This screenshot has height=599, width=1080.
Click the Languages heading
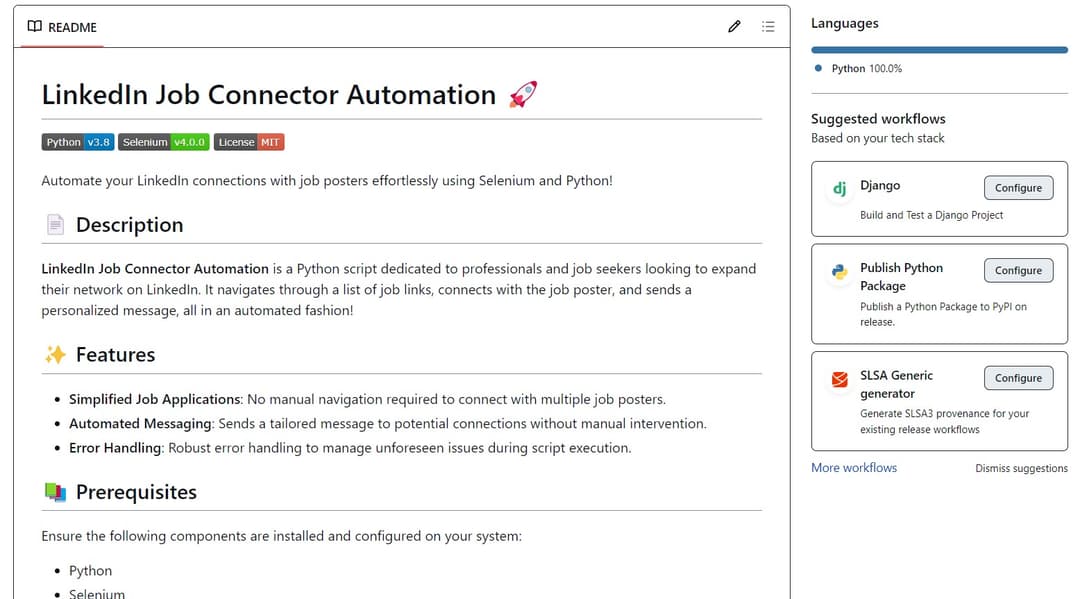(844, 23)
